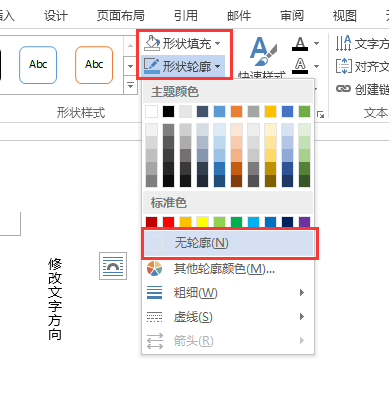Pick green theme color swatch in top row
This screenshot has height=403, width=389.
pyautogui.click(x=304, y=112)
